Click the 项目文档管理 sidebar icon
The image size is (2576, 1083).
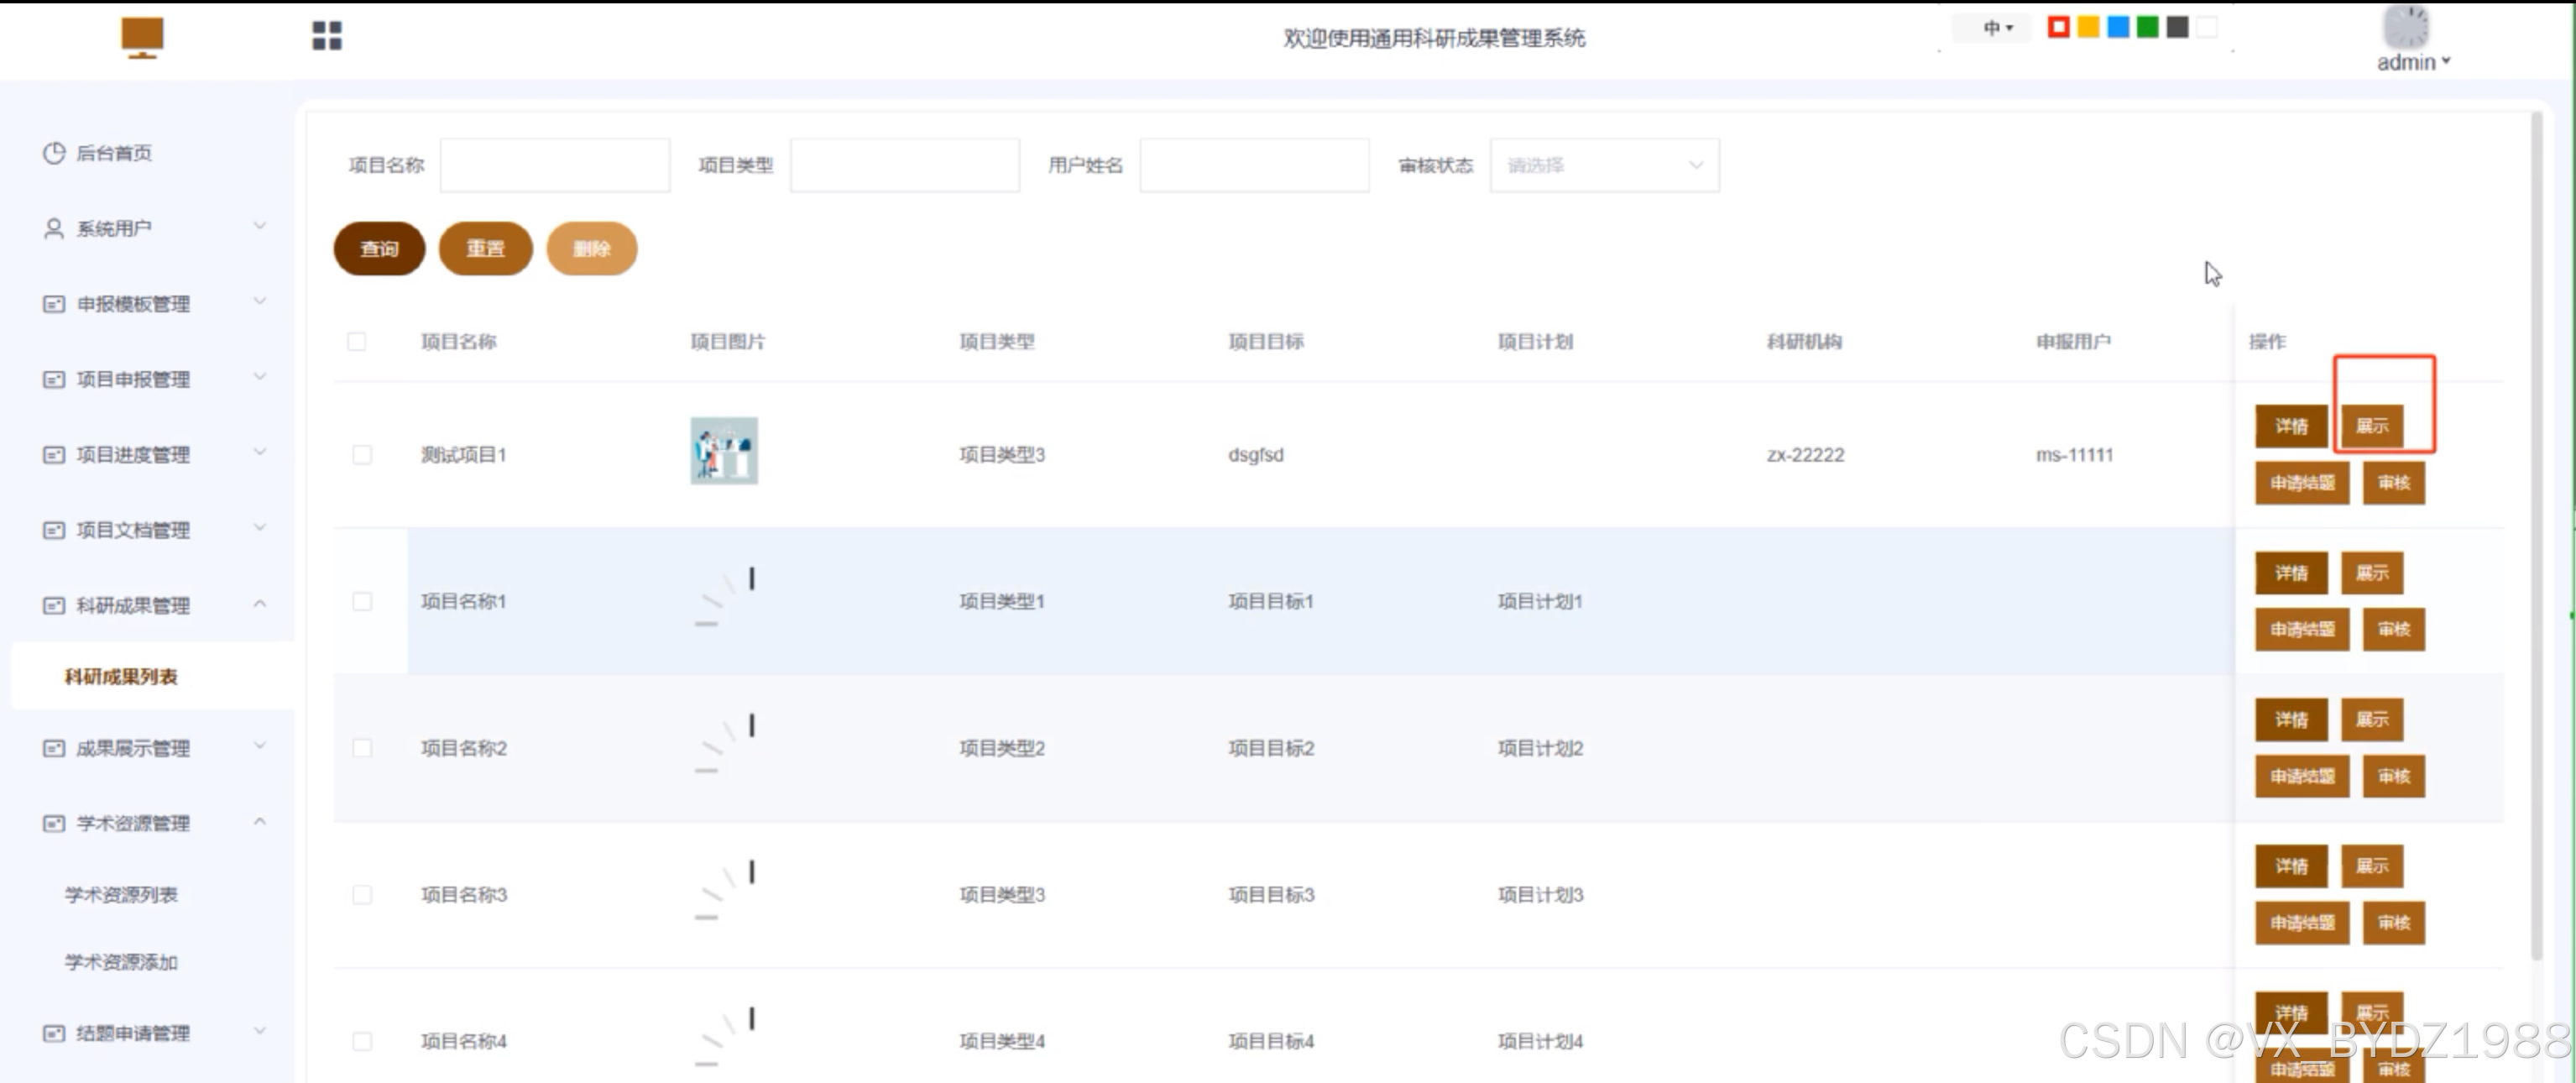pyautogui.click(x=54, y=530)
